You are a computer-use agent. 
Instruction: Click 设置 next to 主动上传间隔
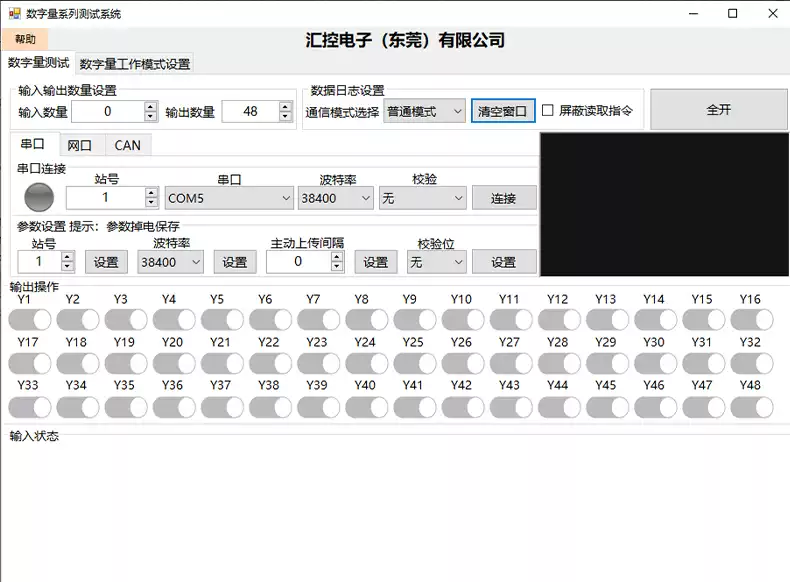(x=376, y=262)
